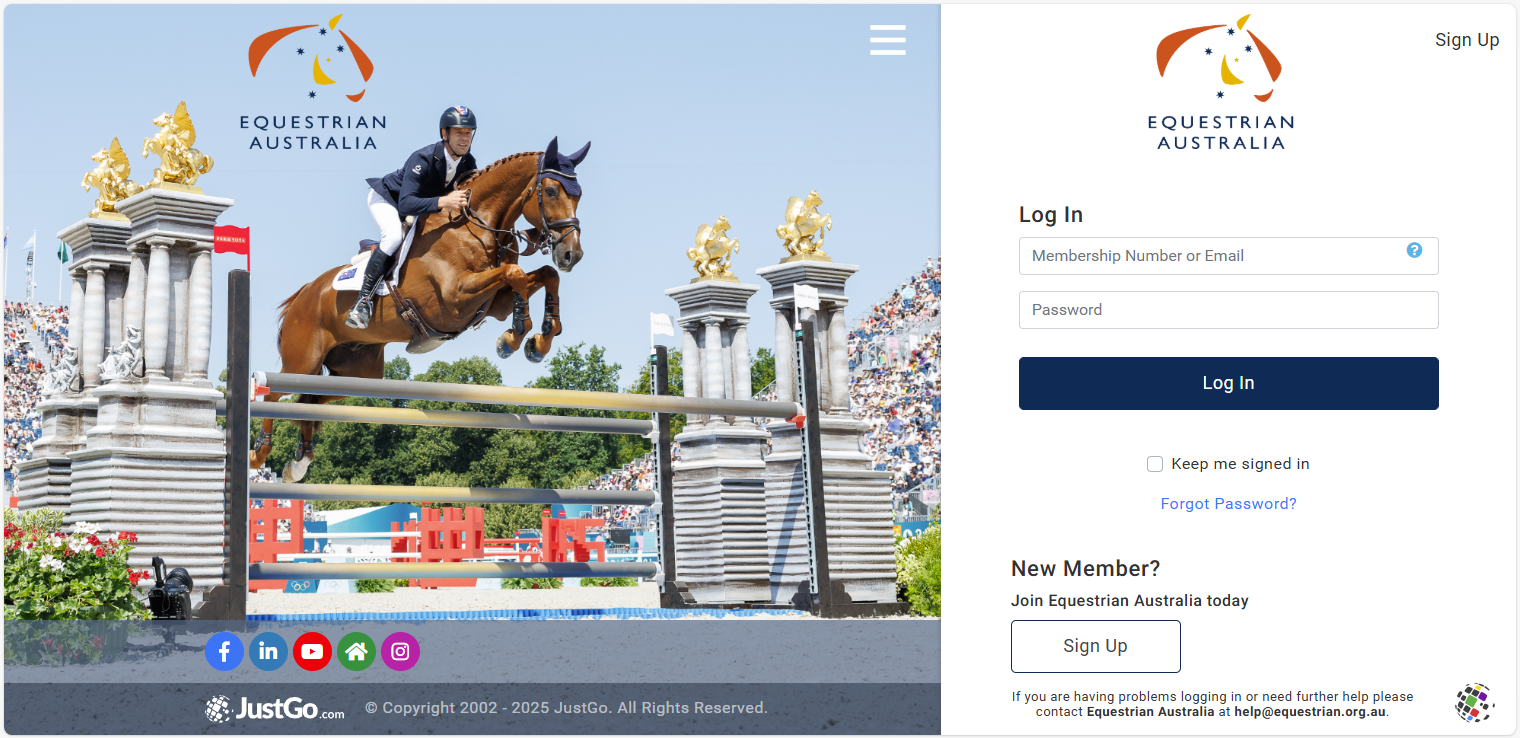Focus the Membership Number or Email field
1520x738 pixels.
pos(1228,256)
